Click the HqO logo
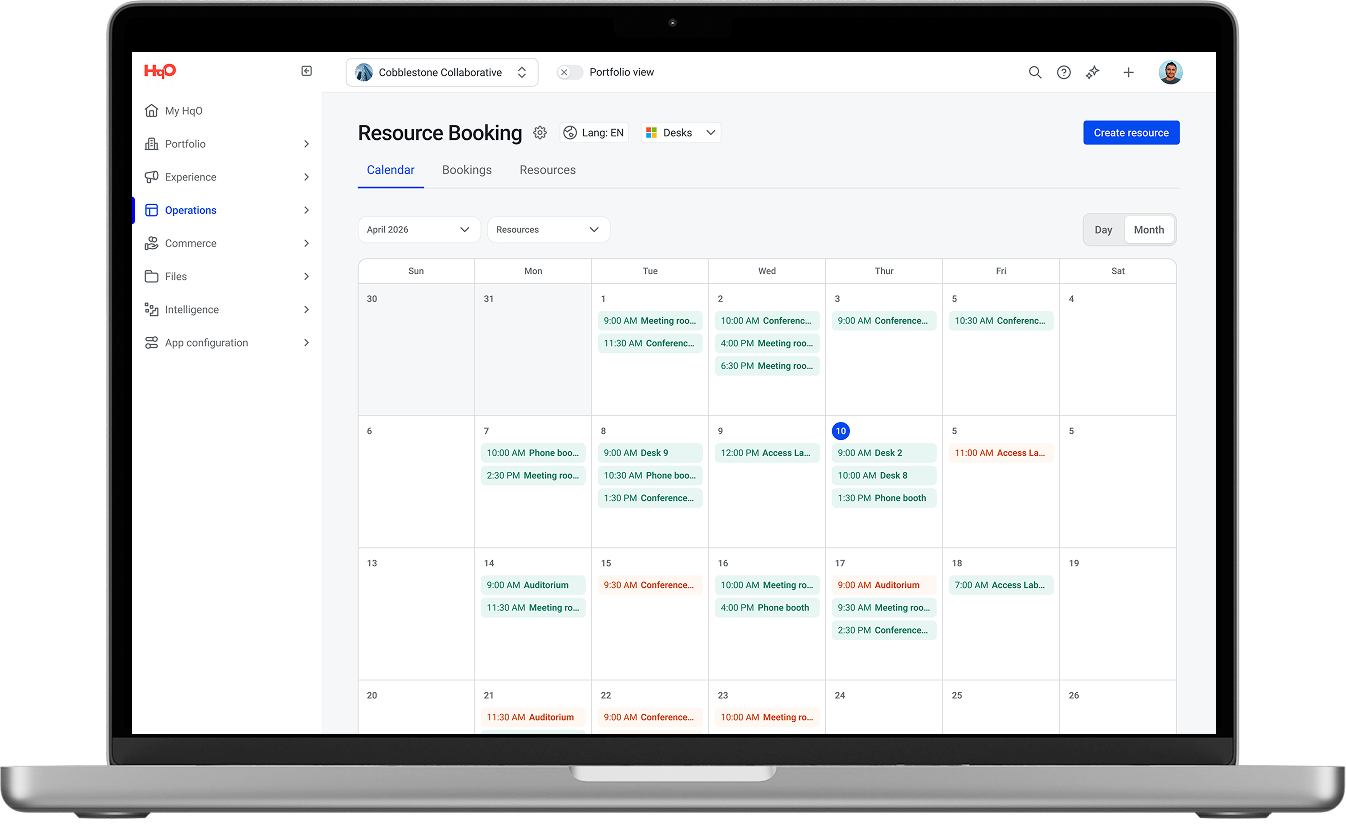The width and height of the screenshot is (1346, 826). [x=160, y=71]
